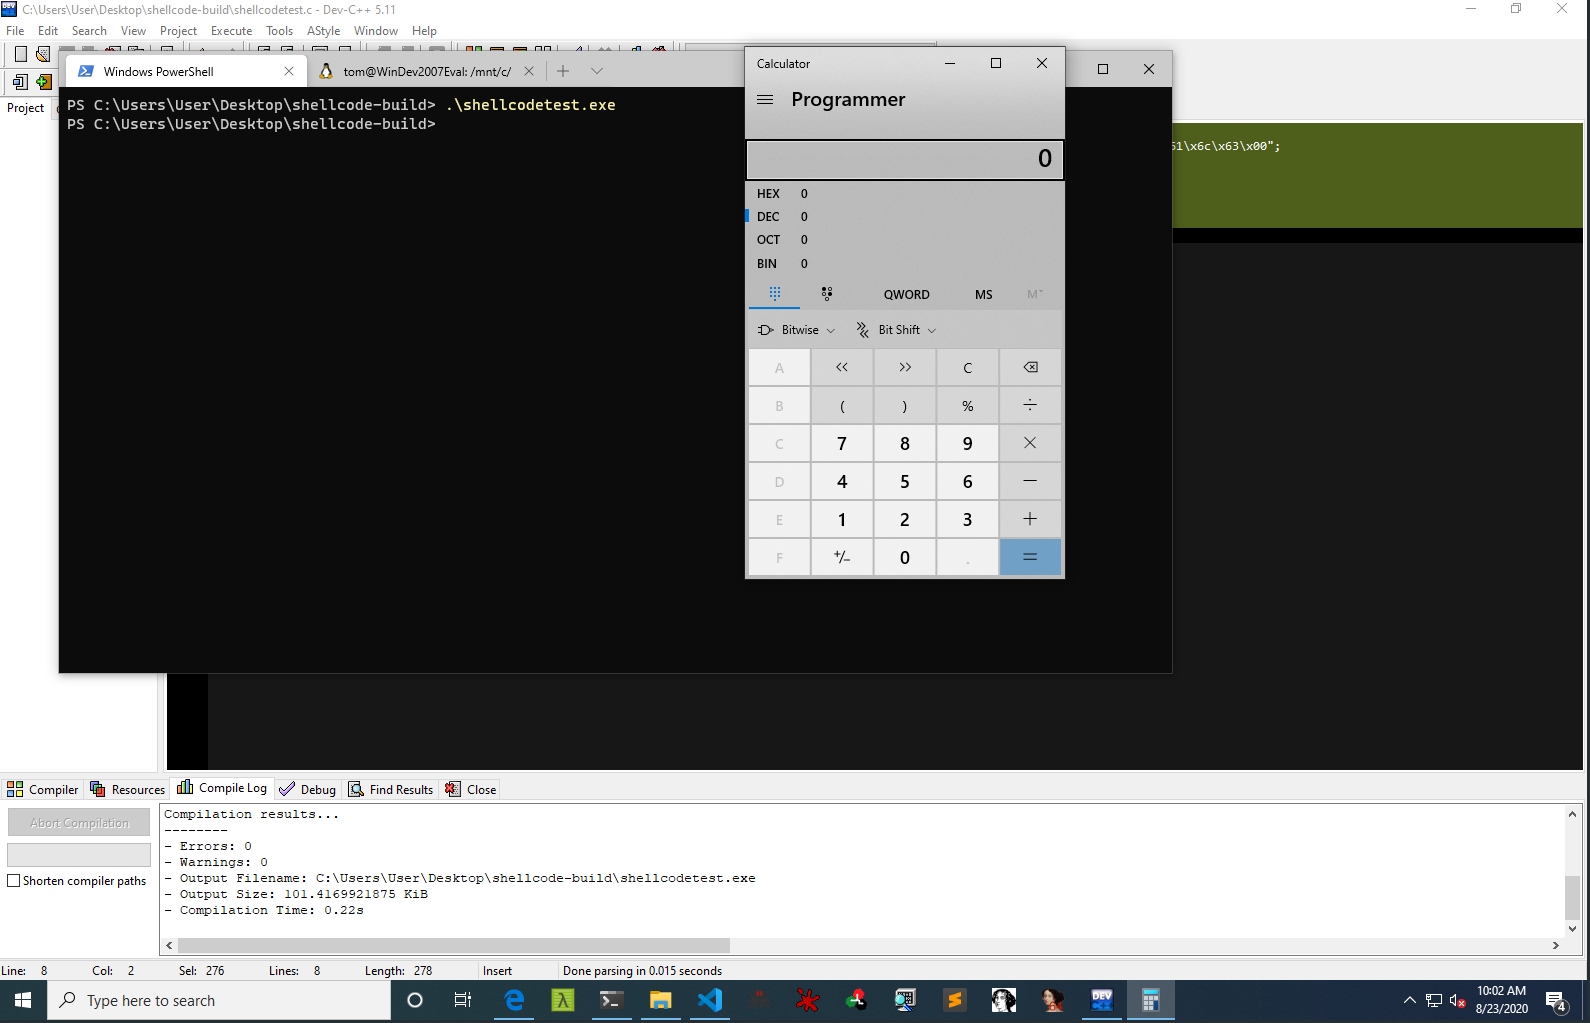Enable Shorten compiler paths checkbox
Image resolution: width=1590 pixels, height=1023 pixels.
[14, 881]
